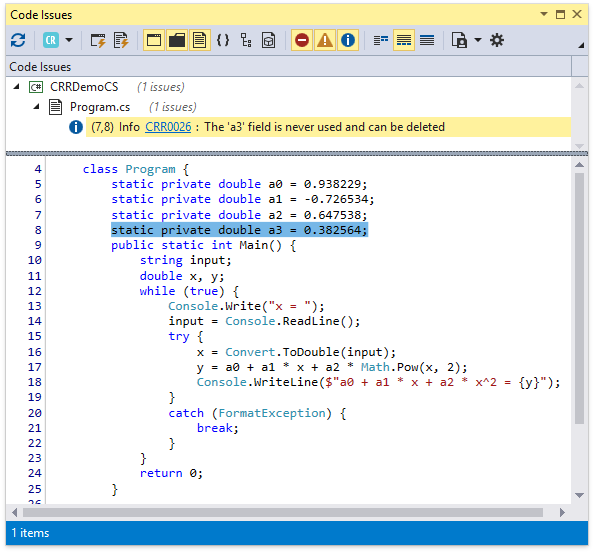This screenshot has width=594, height=553.
Task: Click the '1 items' status bar text
Action: coord(30,533)
